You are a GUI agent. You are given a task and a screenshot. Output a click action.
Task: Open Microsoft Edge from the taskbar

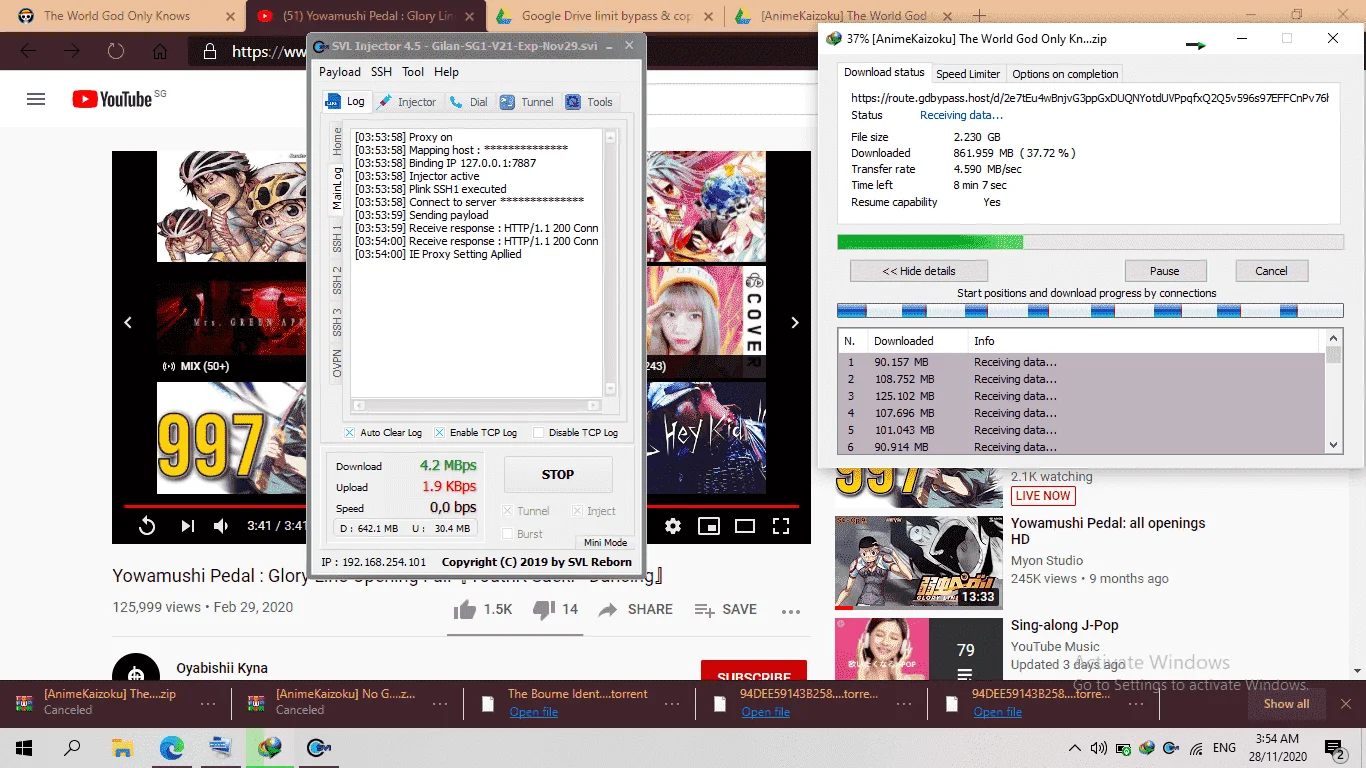[x=172, y=748]
